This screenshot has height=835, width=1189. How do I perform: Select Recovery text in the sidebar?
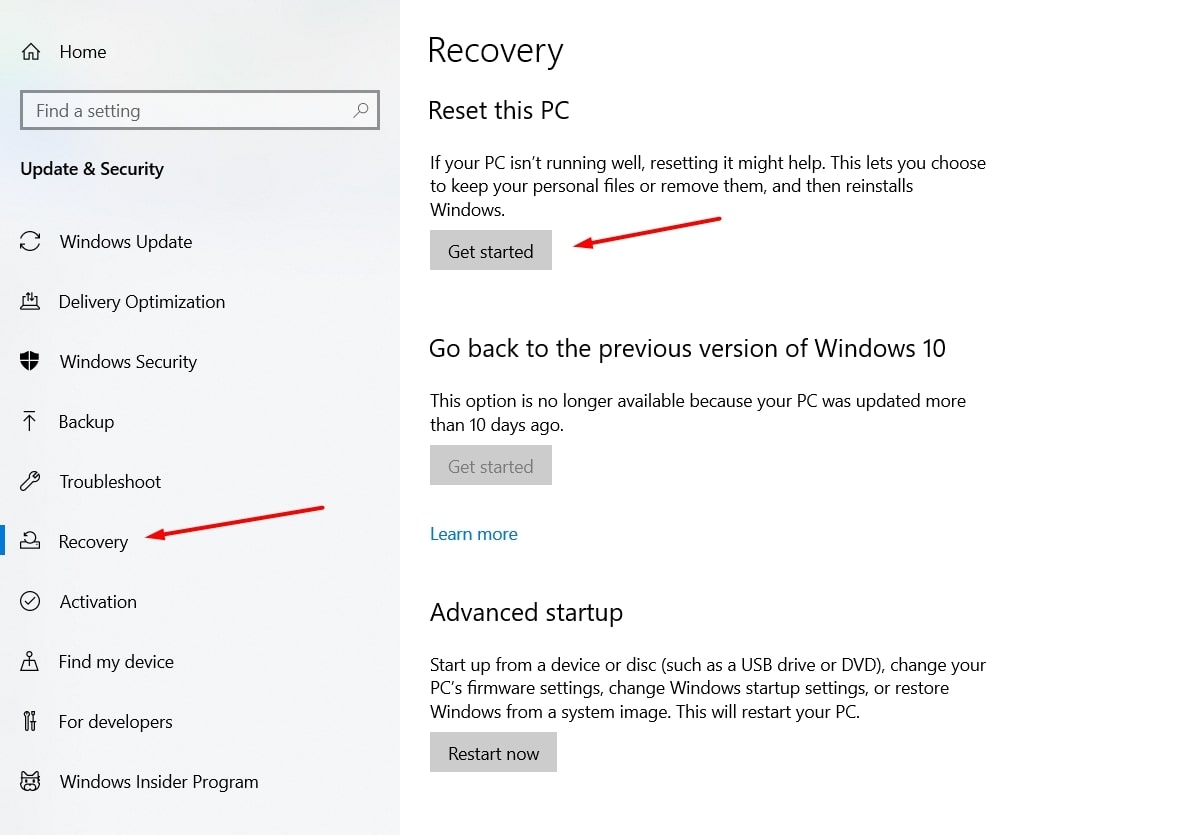pyautogui.click(x=93, y=542)
